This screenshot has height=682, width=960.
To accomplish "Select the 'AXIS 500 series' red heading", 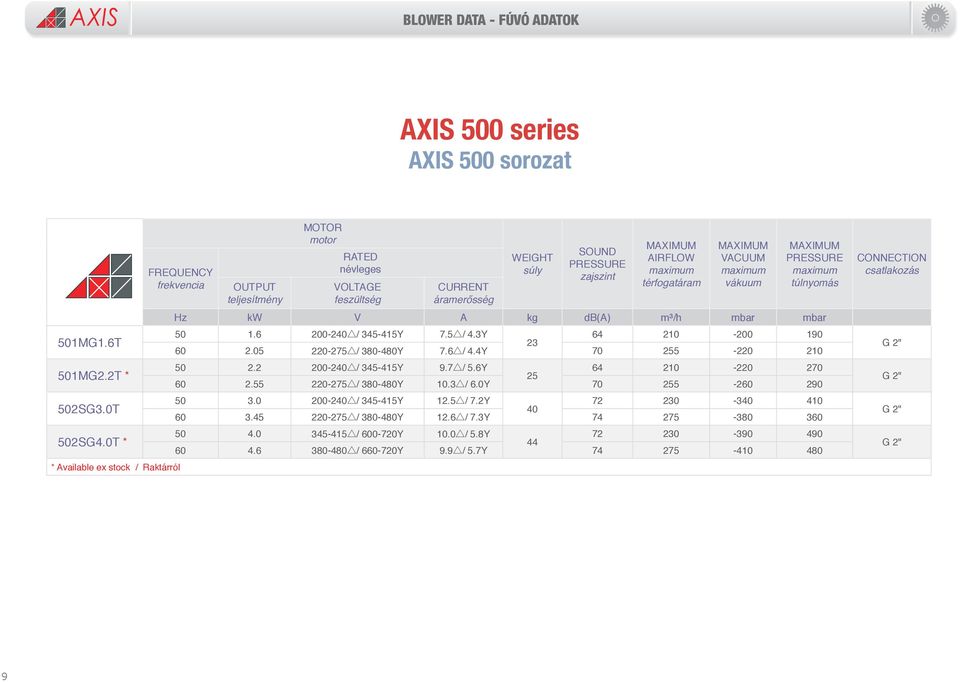I will point(489,130).
